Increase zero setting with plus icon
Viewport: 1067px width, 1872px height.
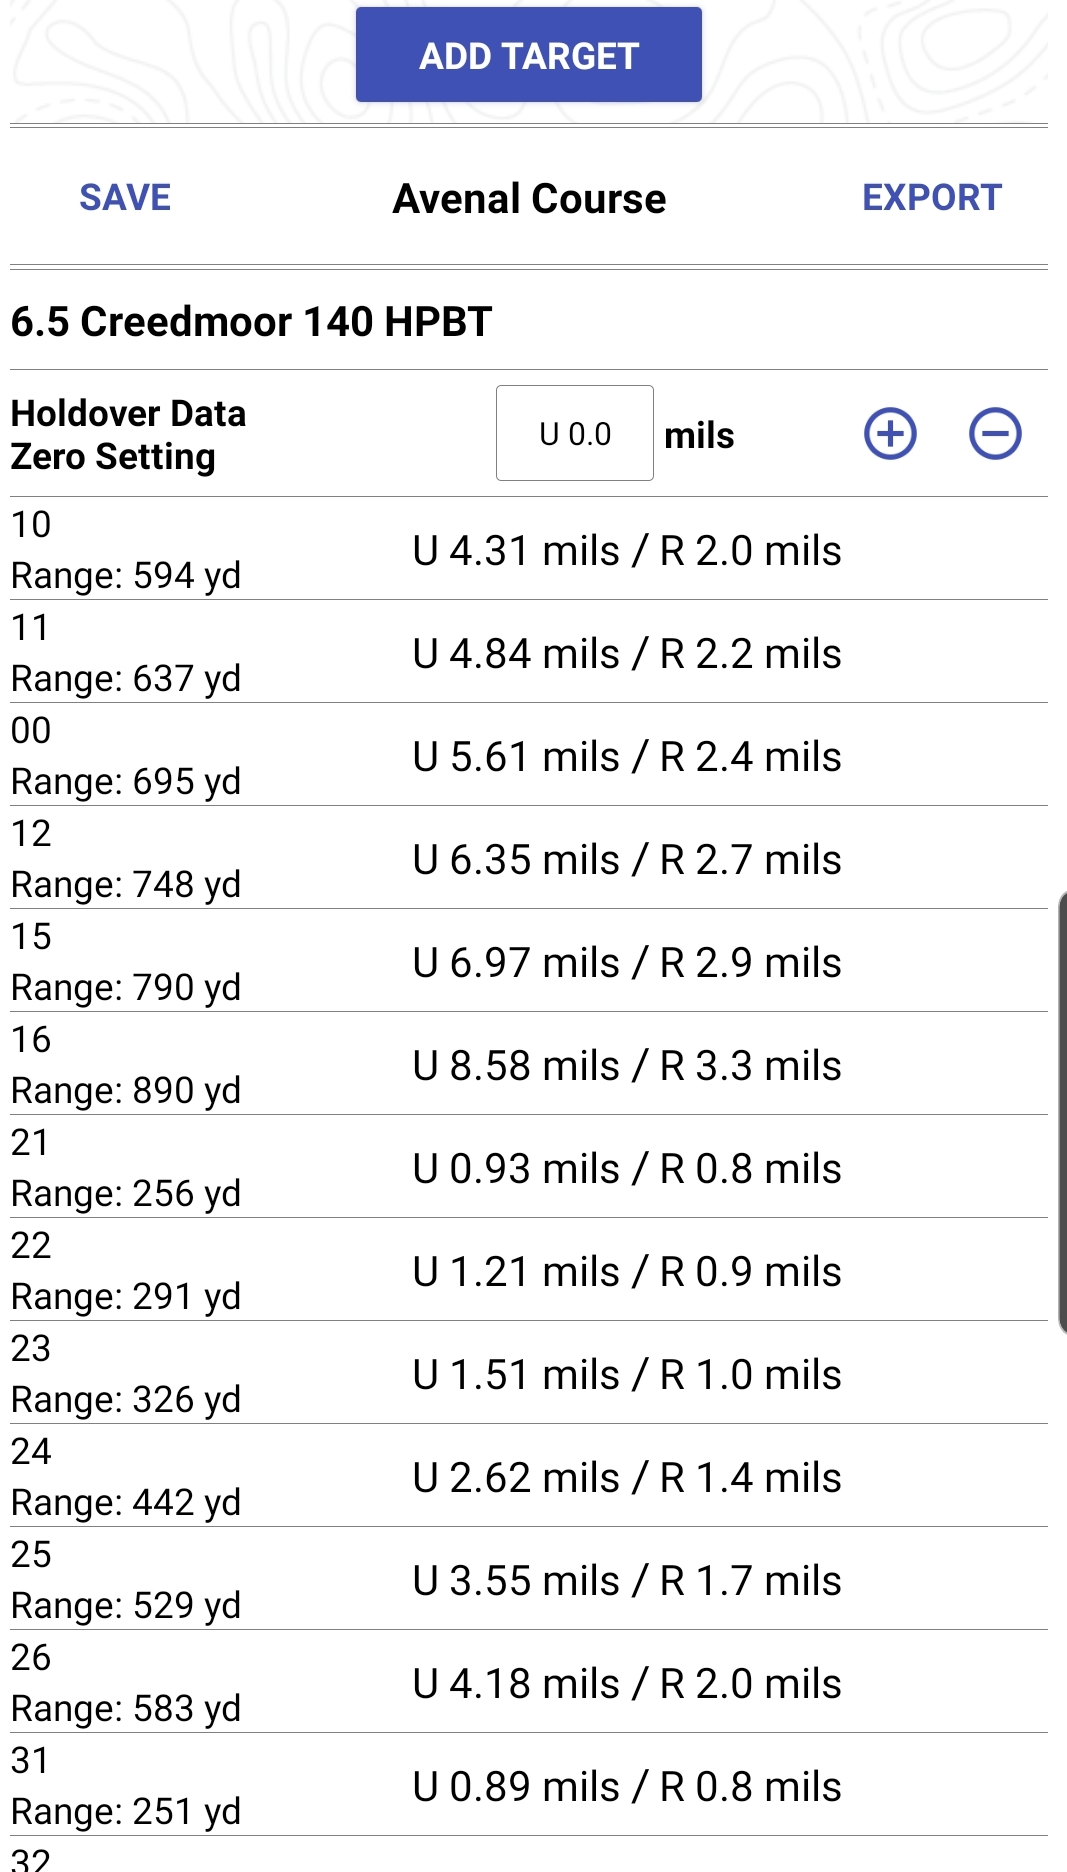pos(890,434)
